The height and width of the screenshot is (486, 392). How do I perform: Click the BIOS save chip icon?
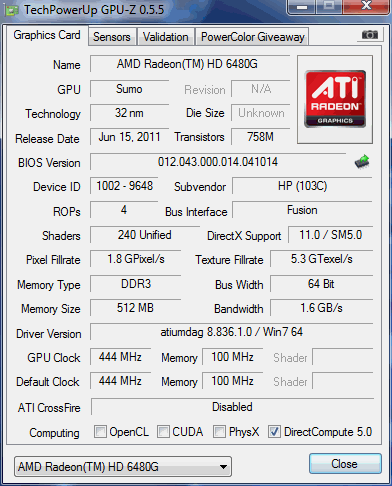click(362, 162)
